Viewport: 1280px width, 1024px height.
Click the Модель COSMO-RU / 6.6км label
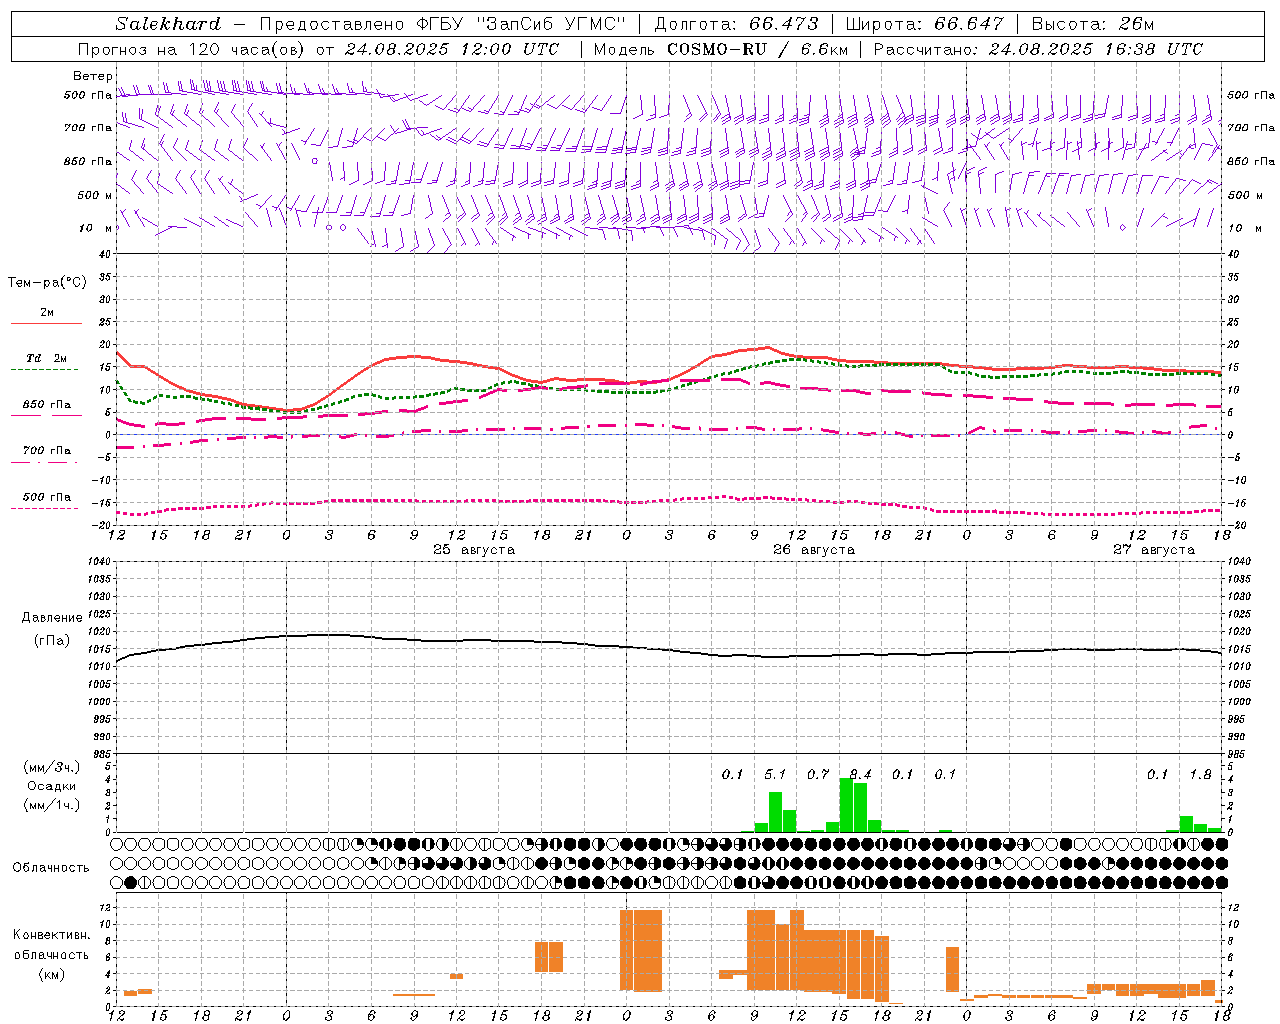click(x=720, y=49)
